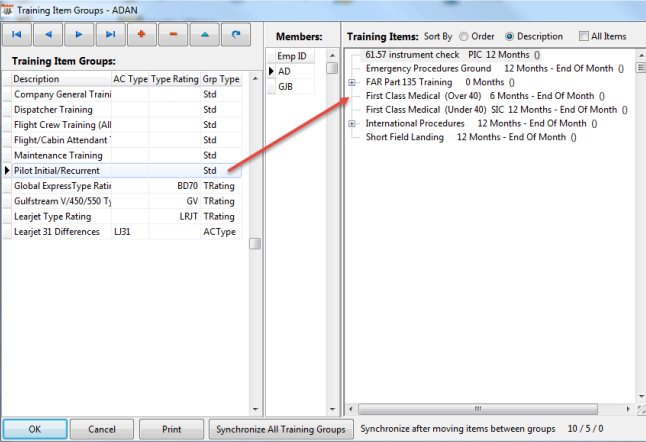This screenshot has height=442, width=646.
Task: Click the refresh curved arrow icon
Action: tap(236, 35)
